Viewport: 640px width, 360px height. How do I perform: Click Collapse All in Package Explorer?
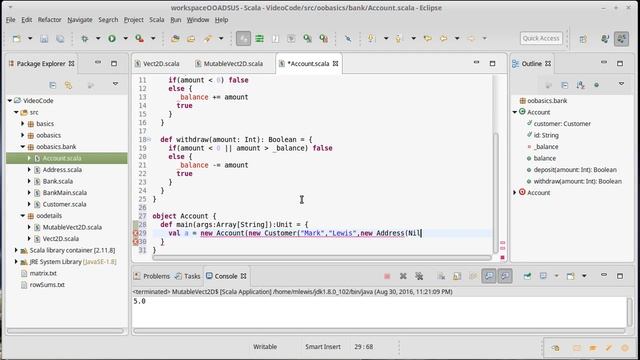tap(53, 85)
